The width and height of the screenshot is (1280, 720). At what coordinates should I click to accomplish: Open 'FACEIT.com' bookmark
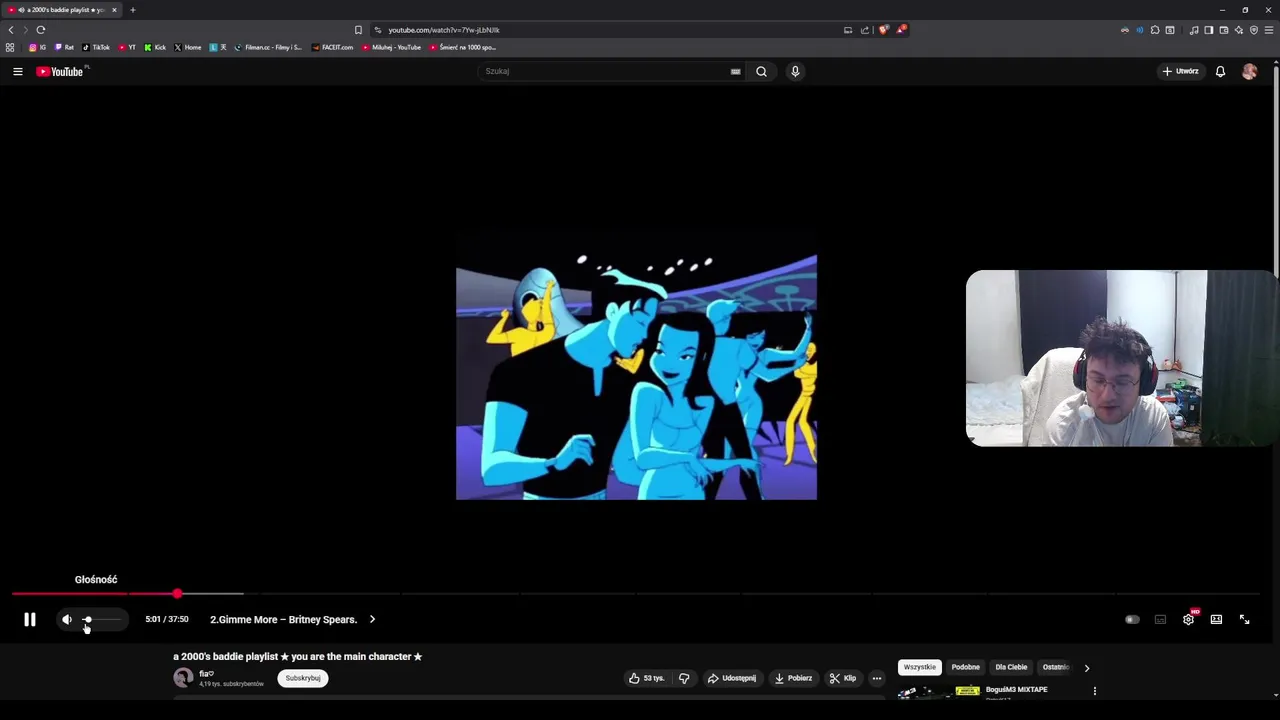(x=332, y=47)
